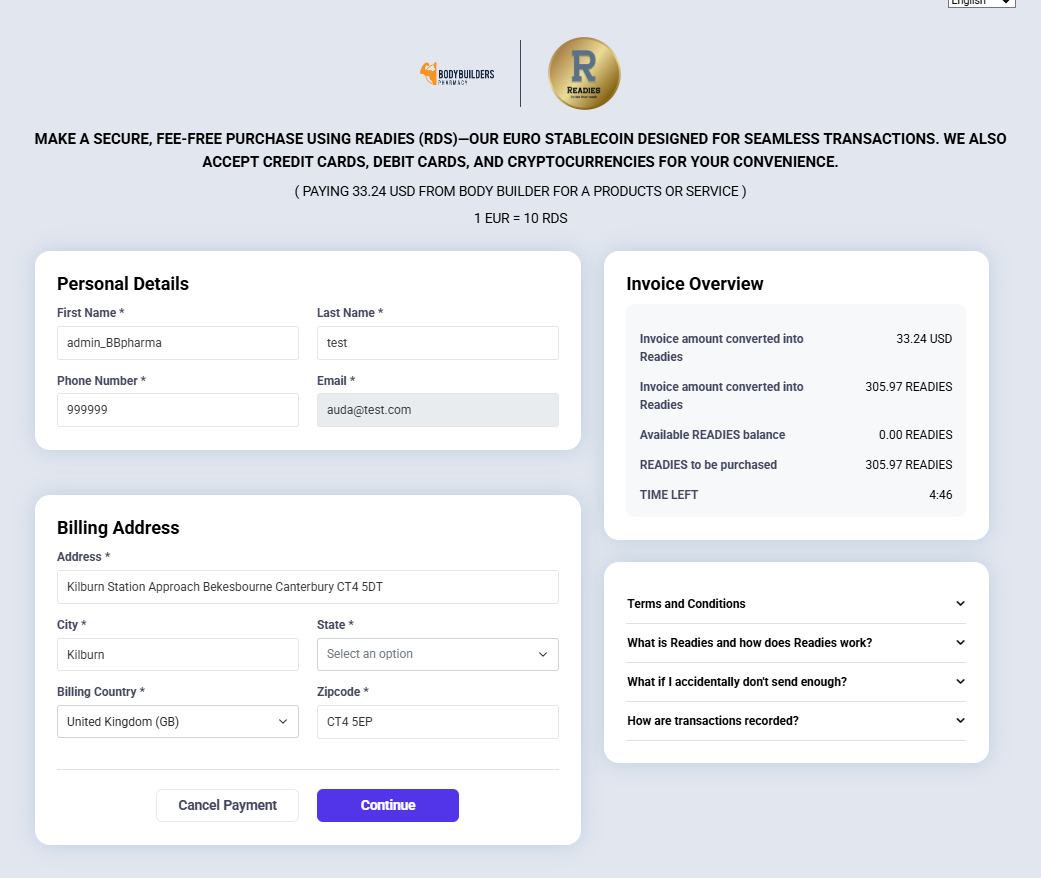
Task: Click the gold Readies coin logo
Action: tap(584, 74)
